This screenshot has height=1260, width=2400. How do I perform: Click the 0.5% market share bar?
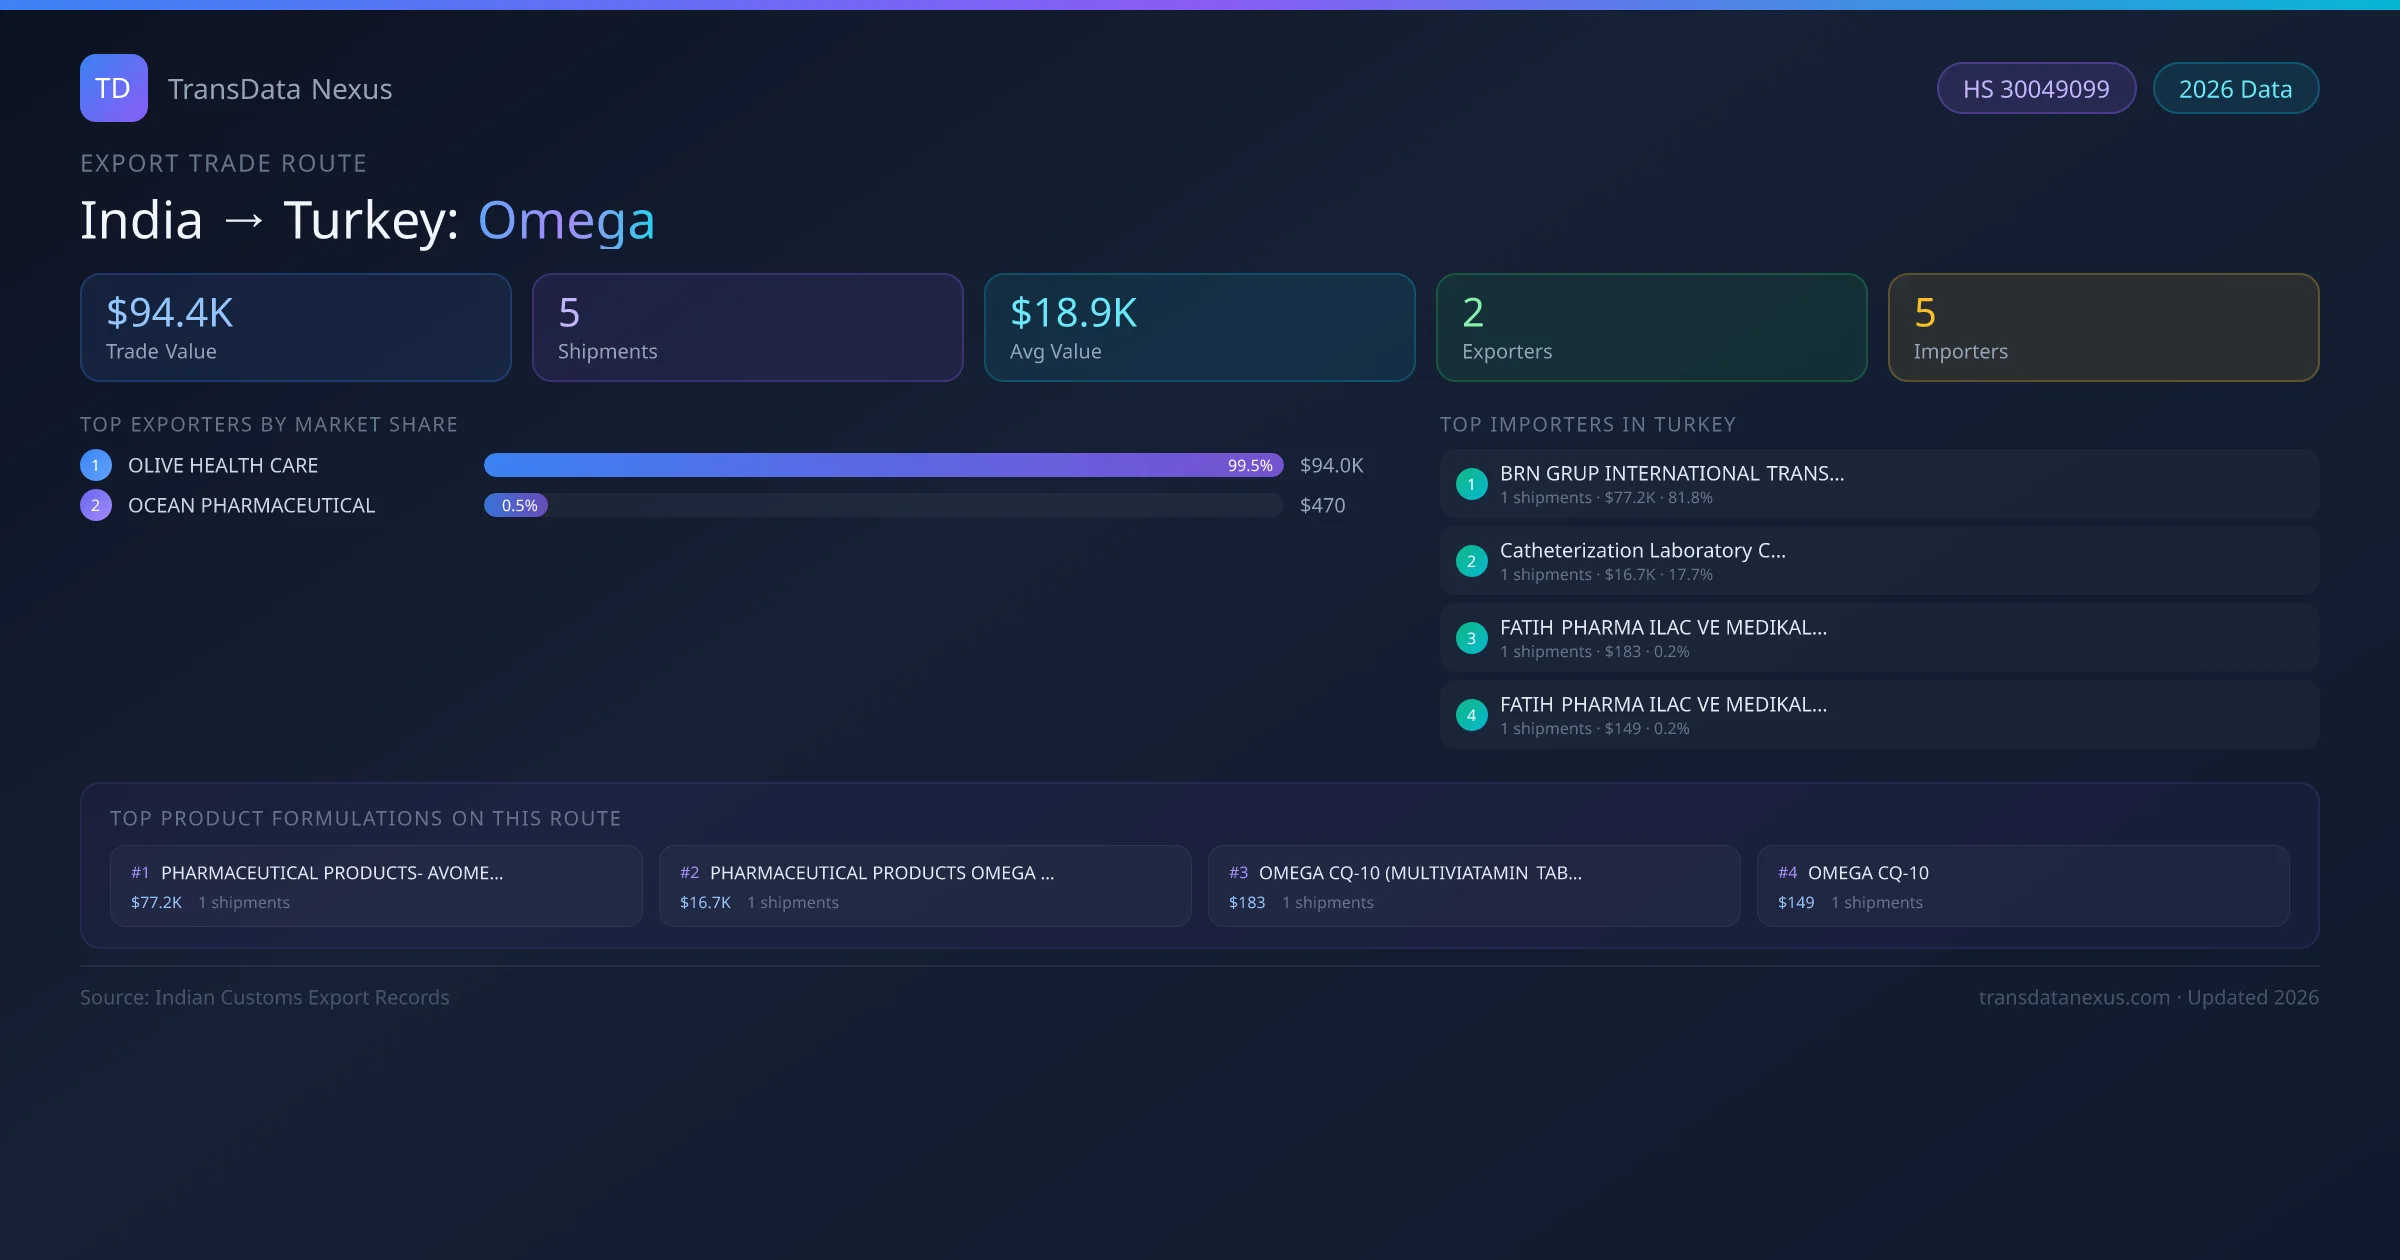pos(516,505)
